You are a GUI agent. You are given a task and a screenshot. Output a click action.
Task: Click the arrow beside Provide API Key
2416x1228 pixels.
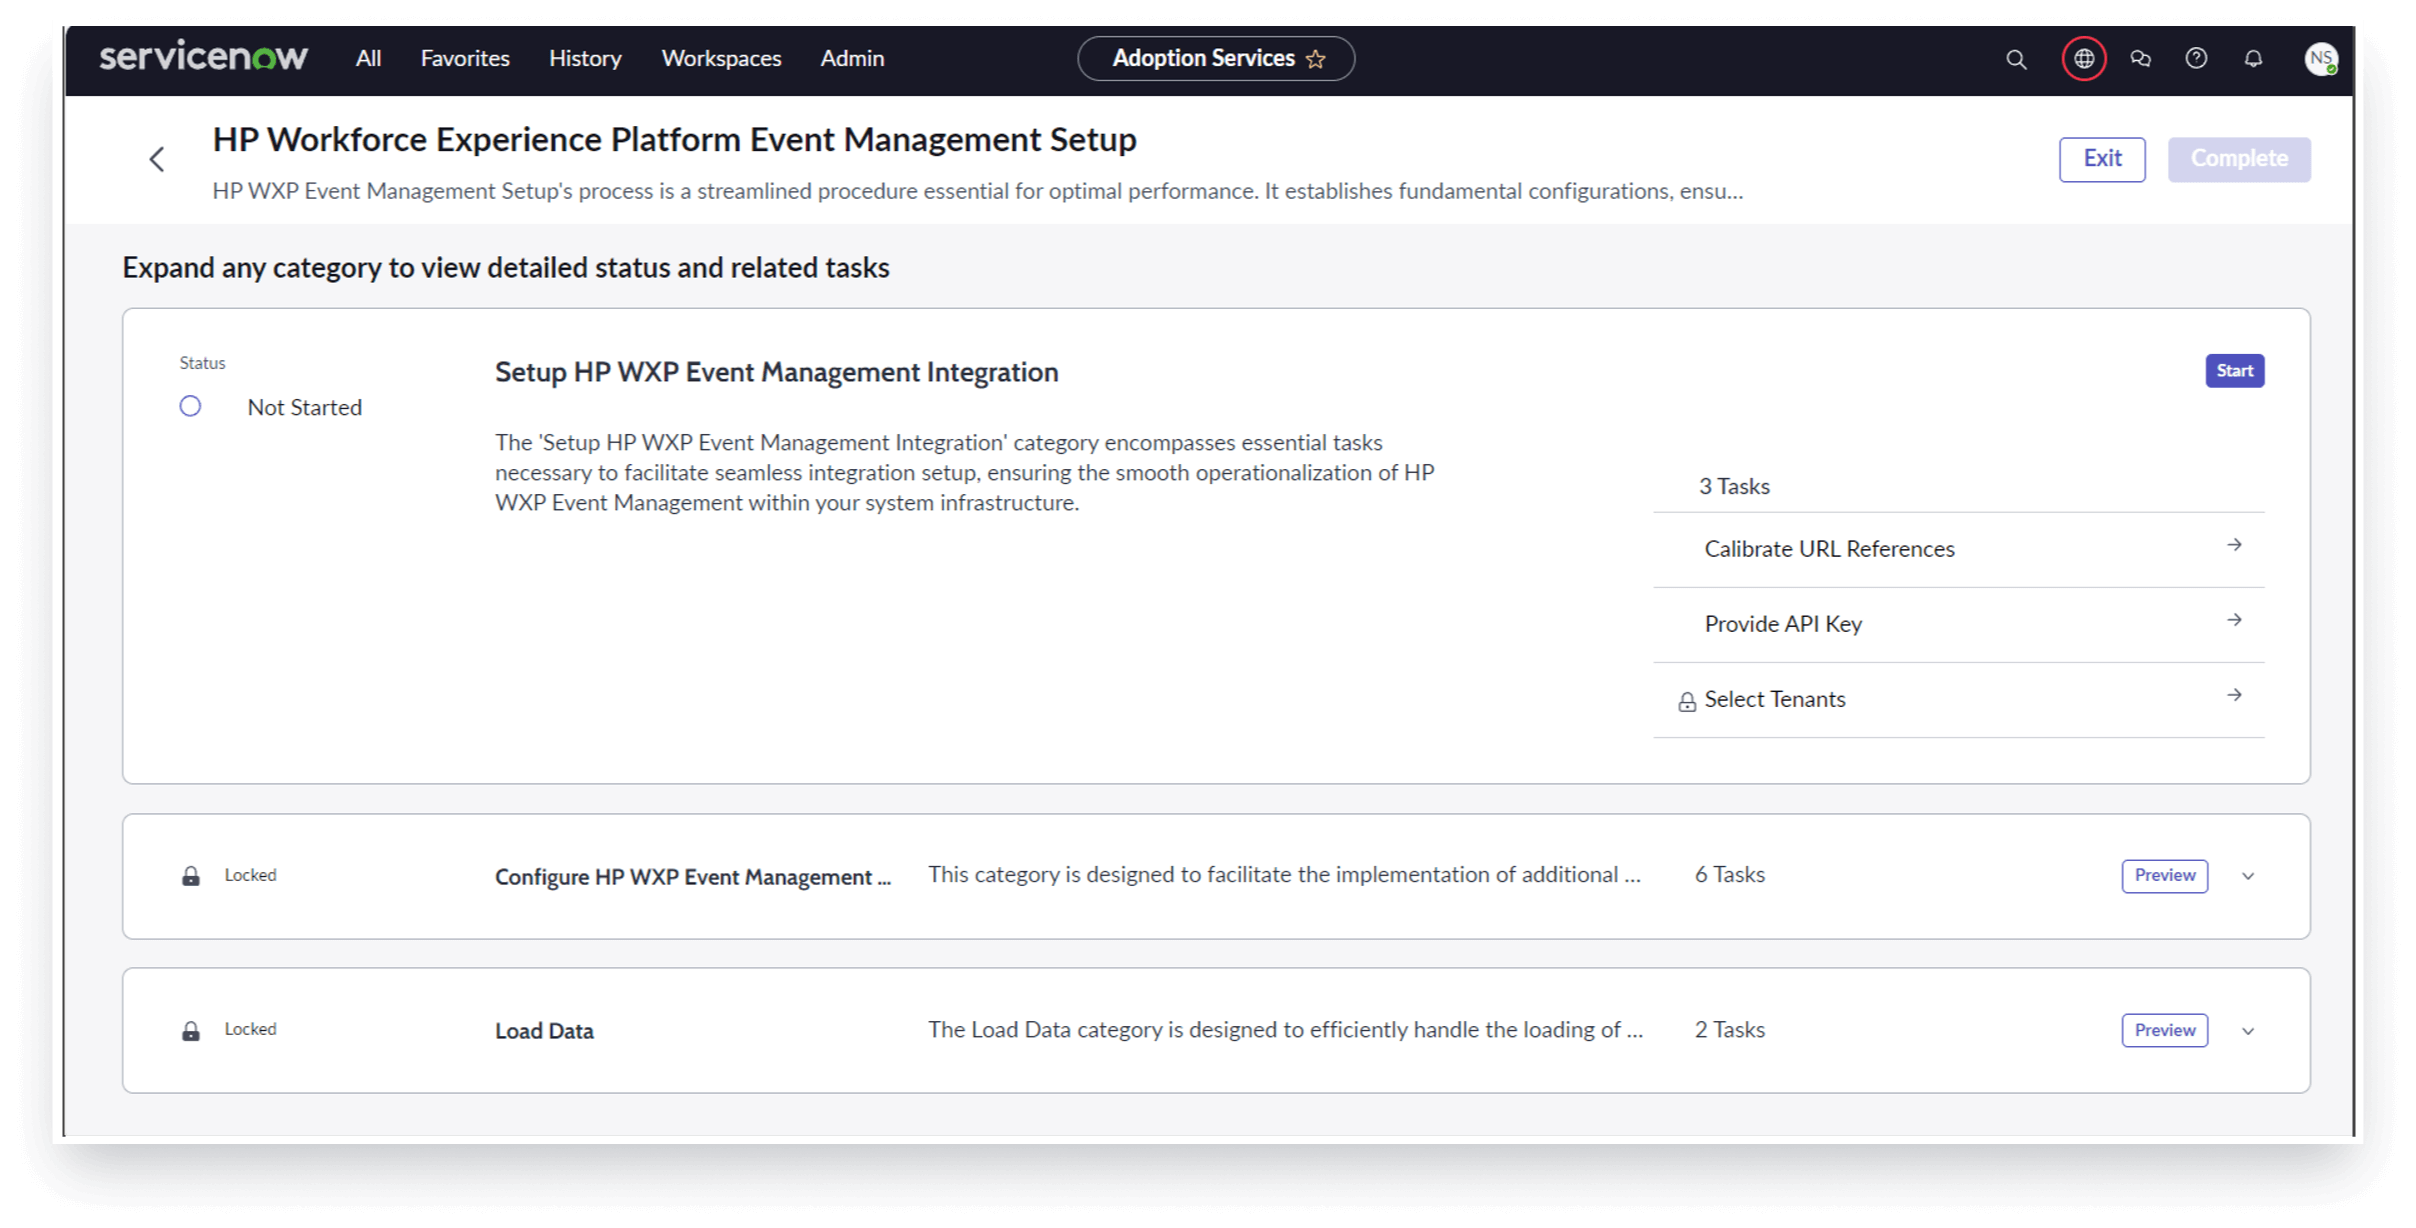pos(2234,620)
